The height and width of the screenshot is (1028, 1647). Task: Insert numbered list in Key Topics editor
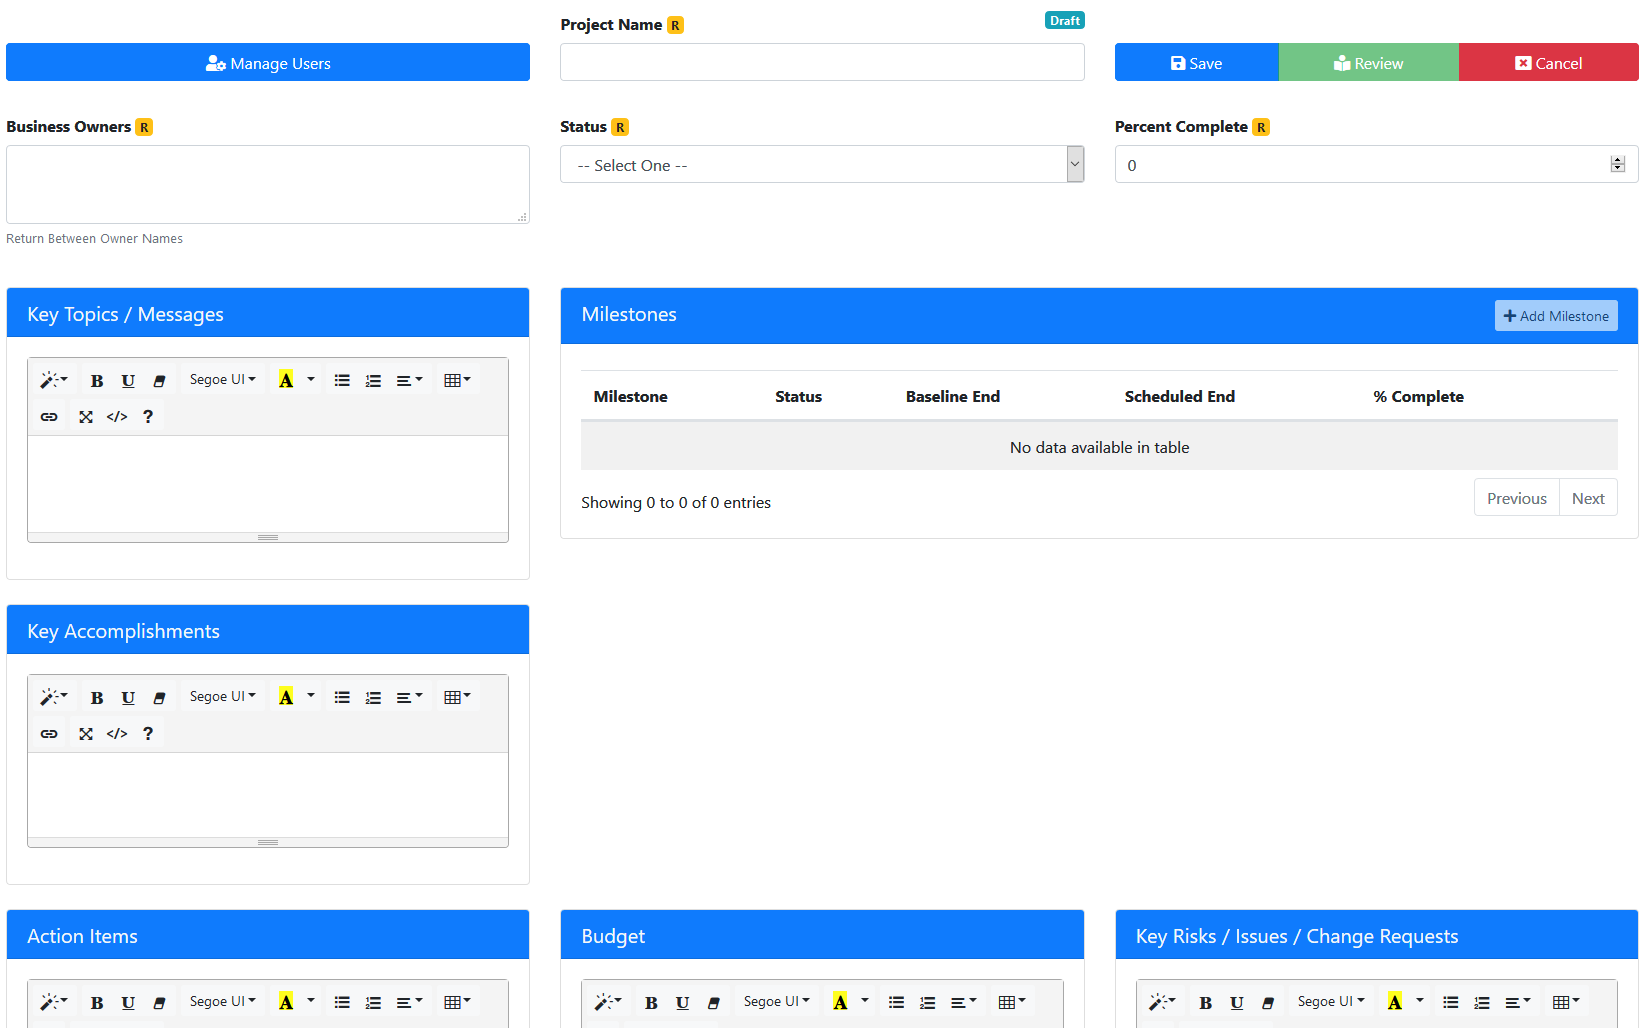tap(373, 380)
